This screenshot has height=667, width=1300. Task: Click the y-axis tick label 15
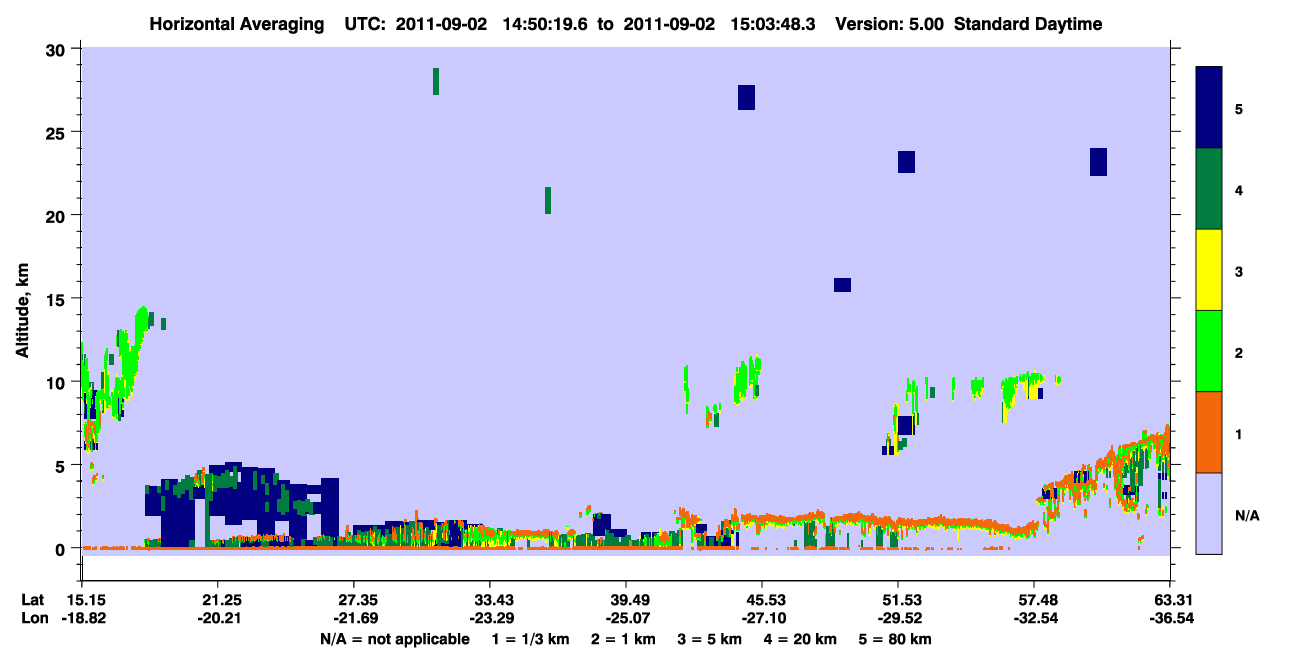tap(56, 299)
